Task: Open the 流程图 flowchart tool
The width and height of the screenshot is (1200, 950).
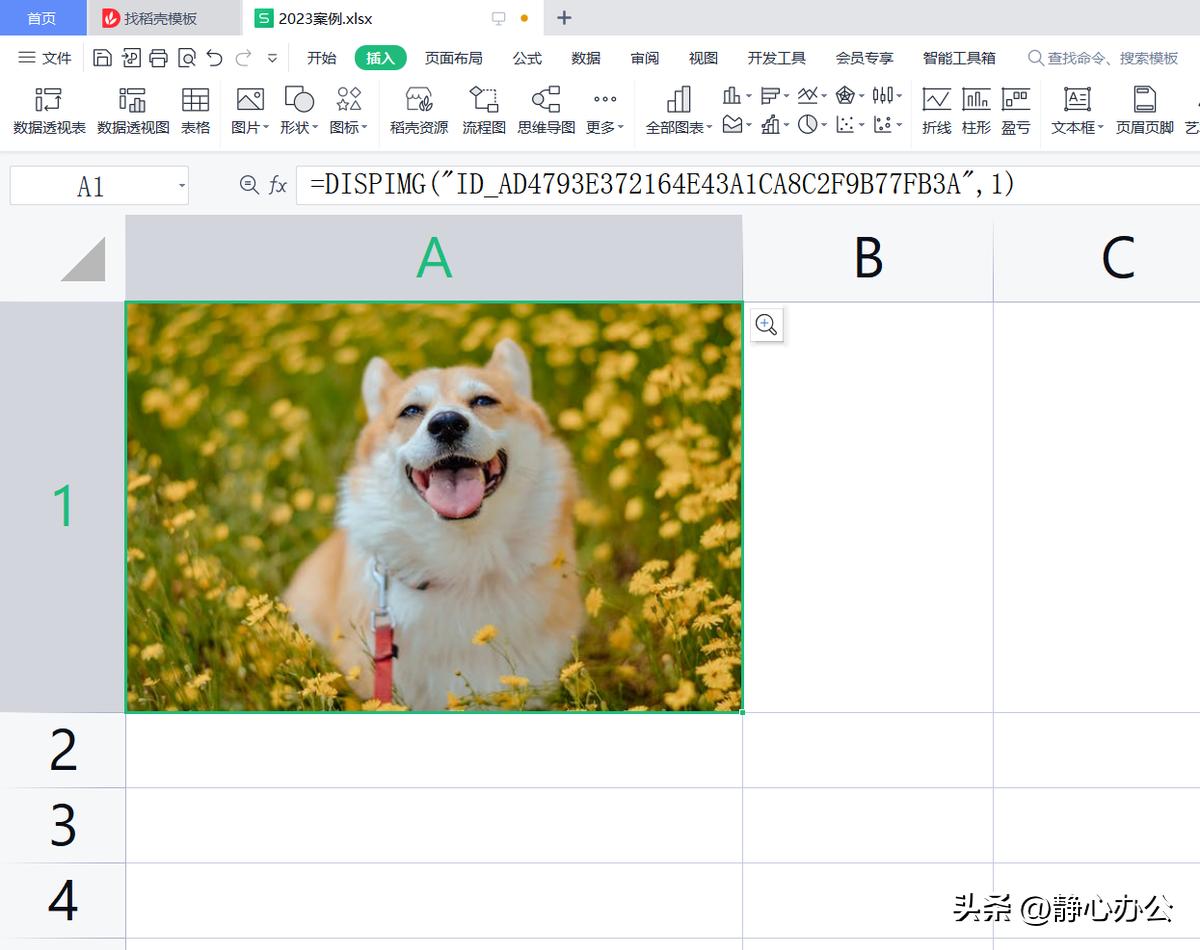Action: pyautogui.click(x=484, y=110)
